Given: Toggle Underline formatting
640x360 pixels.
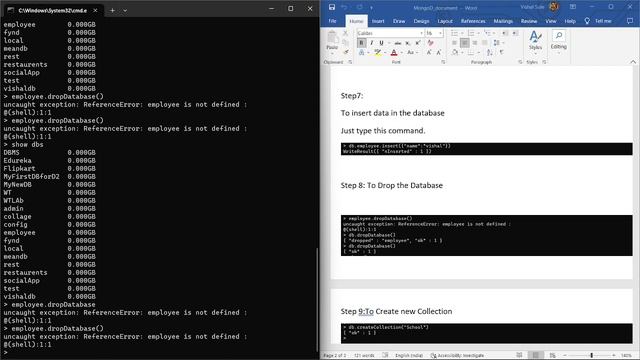Looking at the screenshot, I should [x=381, y=43].
